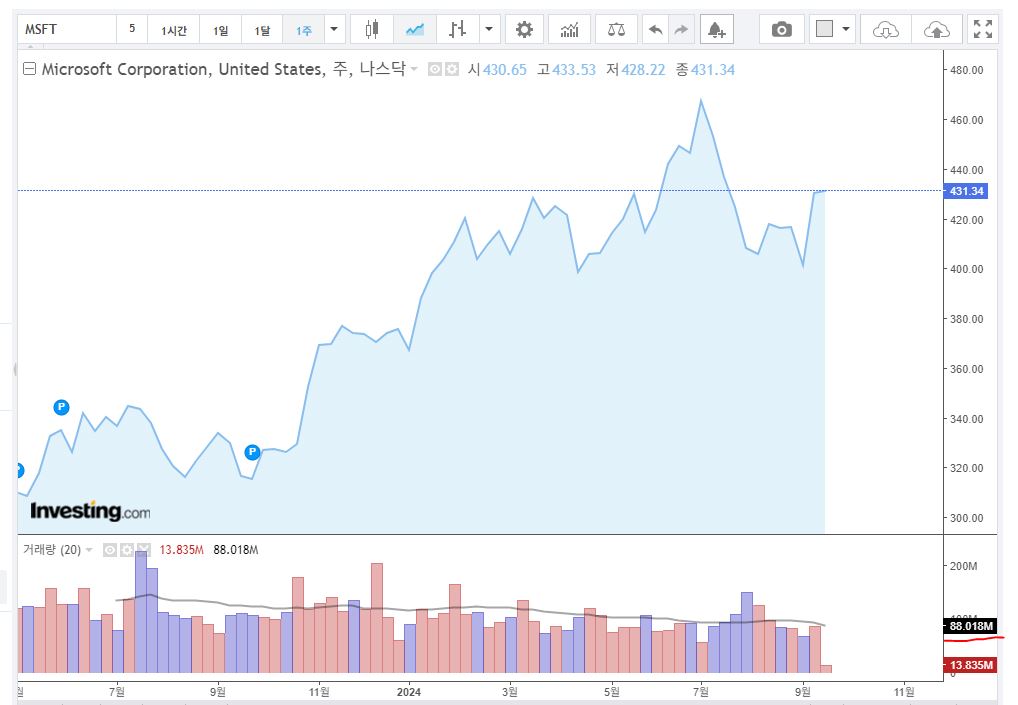Open settings gear for MSFT series legend
Viewport: 1018px width, 705px height.
pyautogui.click(x=452, y=69)
